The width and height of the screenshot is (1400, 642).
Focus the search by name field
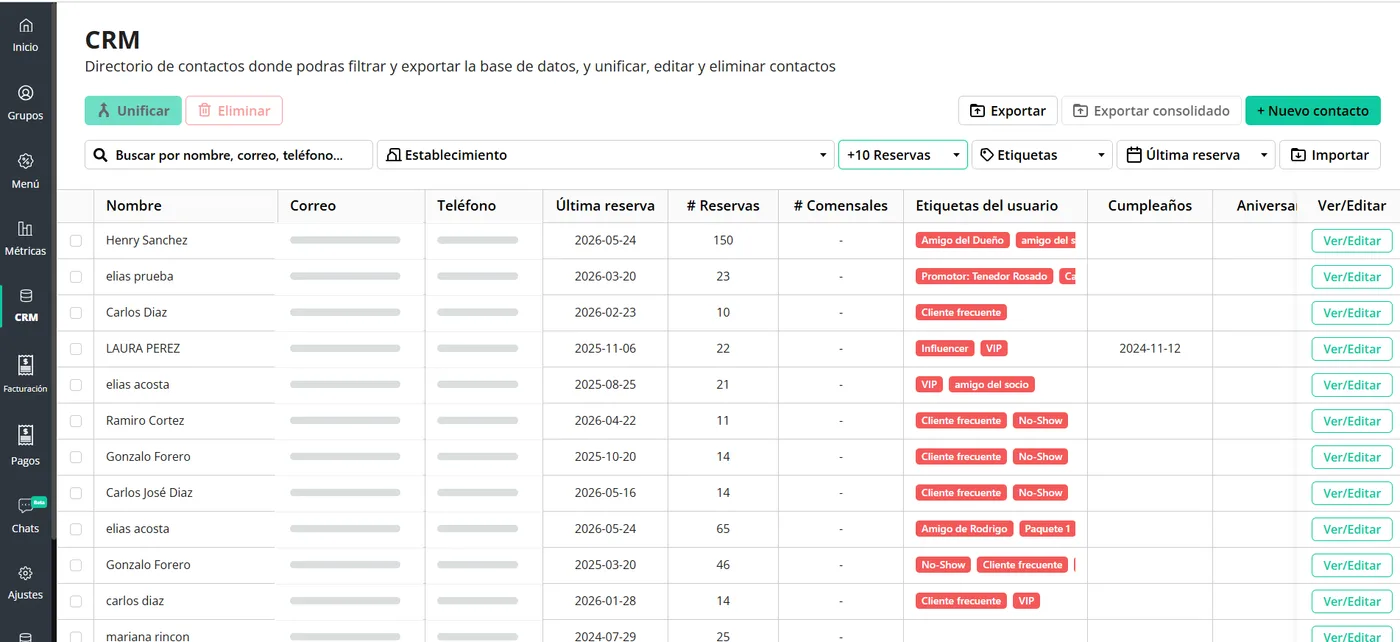(229, 155)
